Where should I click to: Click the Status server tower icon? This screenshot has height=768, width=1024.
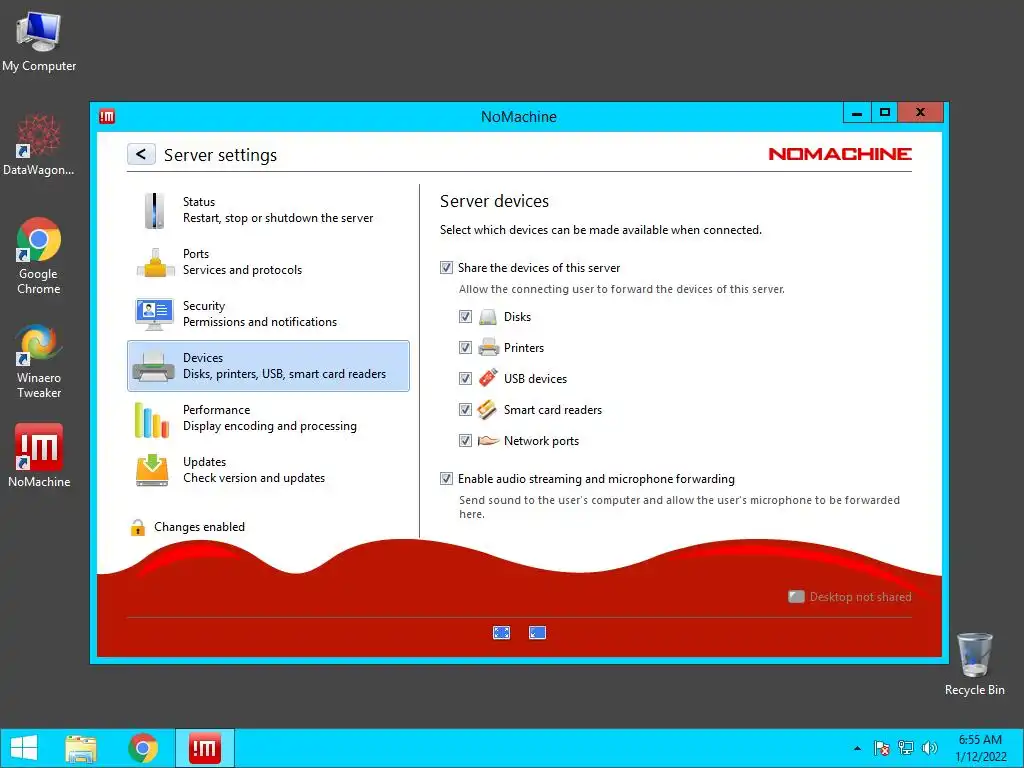[x=154, y=210]
